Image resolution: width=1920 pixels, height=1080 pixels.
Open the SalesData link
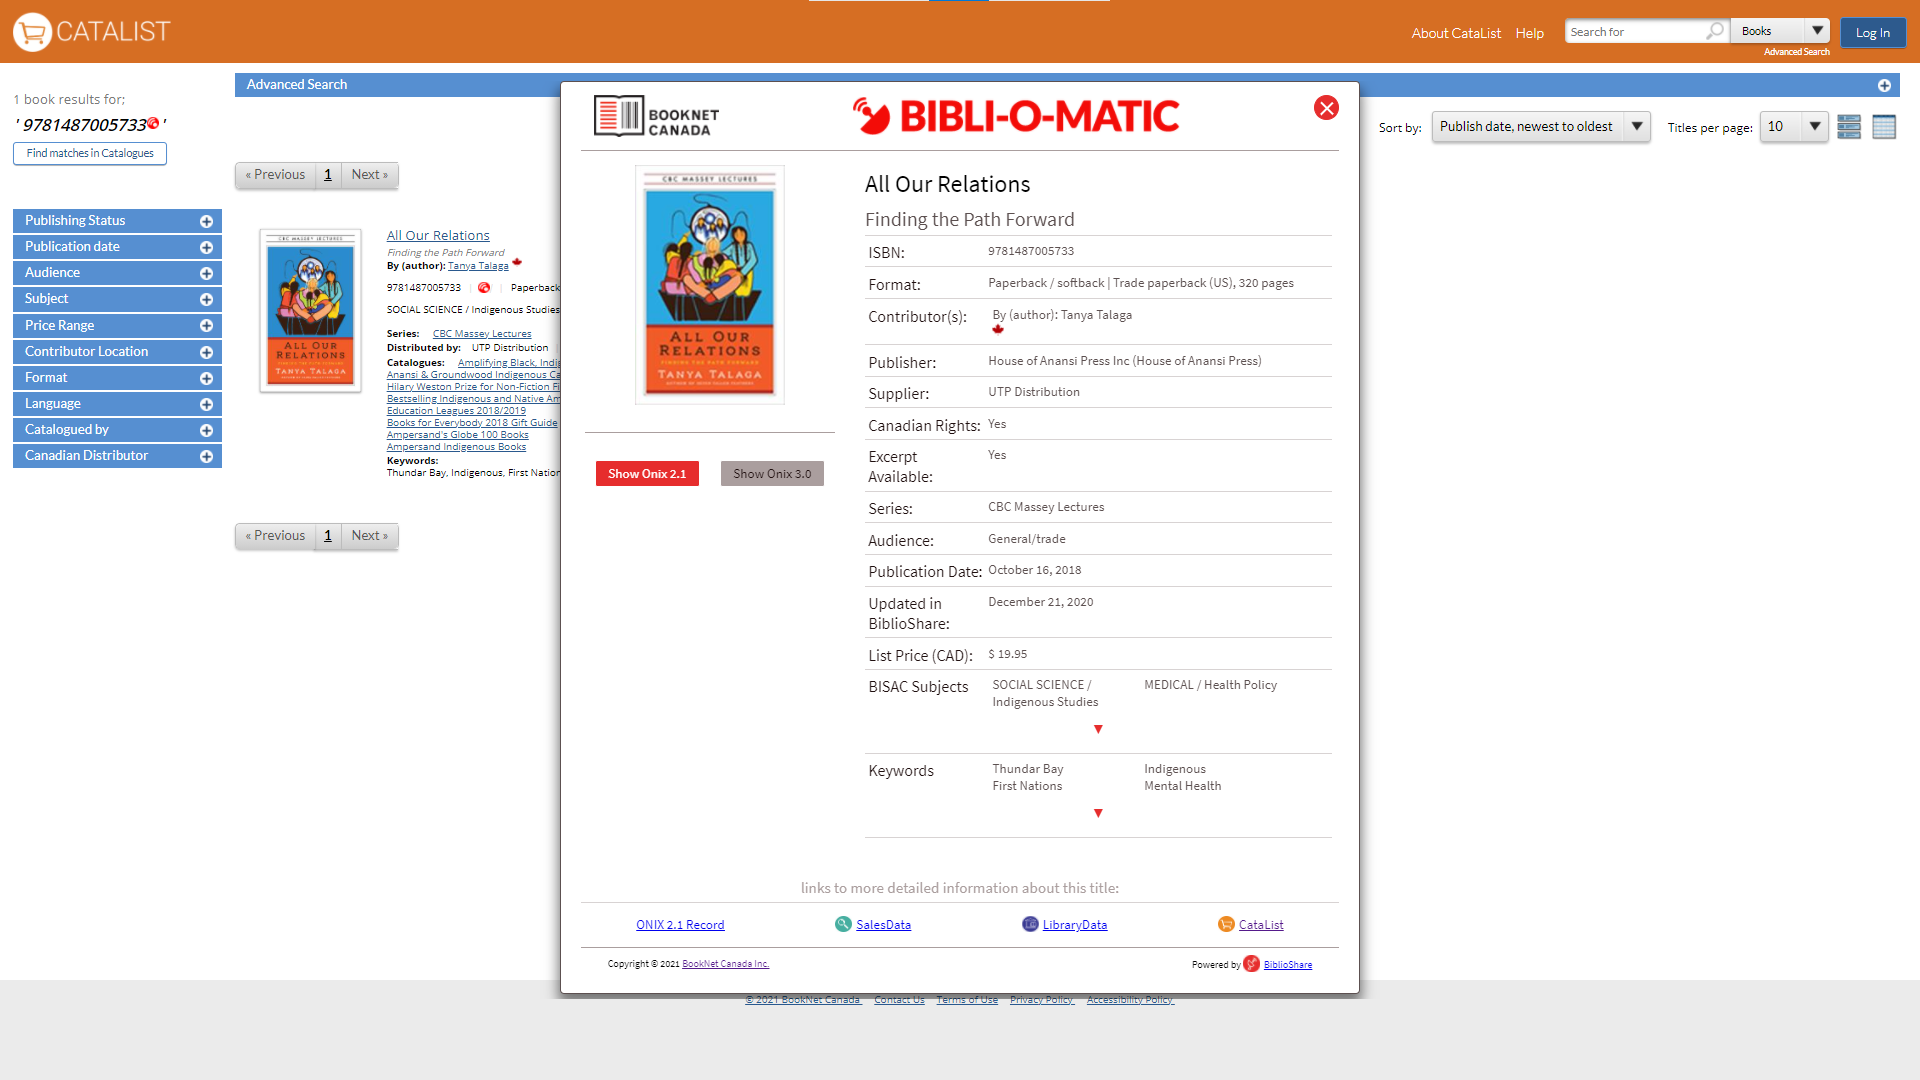(x=883, y=925)
